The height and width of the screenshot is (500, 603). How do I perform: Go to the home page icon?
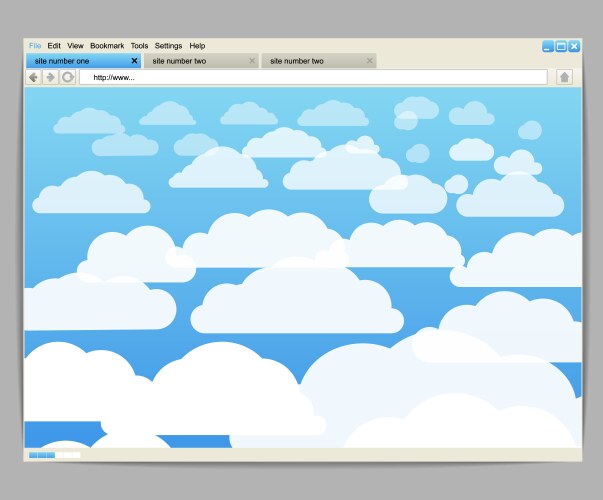point(564,77)
